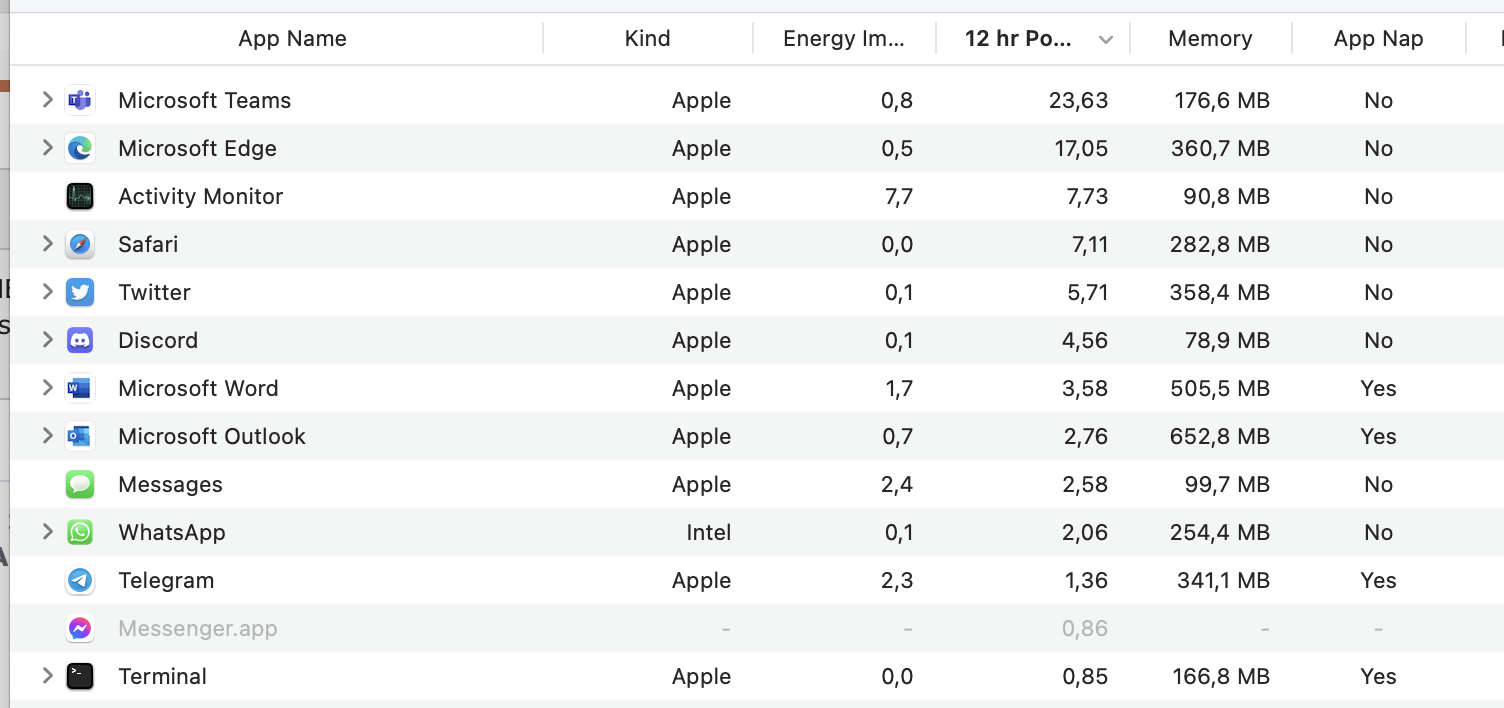This screenshot has width=1504, height=708.
Task: Expand the Microsoft Word disclosure arrow
Action: 47,387
